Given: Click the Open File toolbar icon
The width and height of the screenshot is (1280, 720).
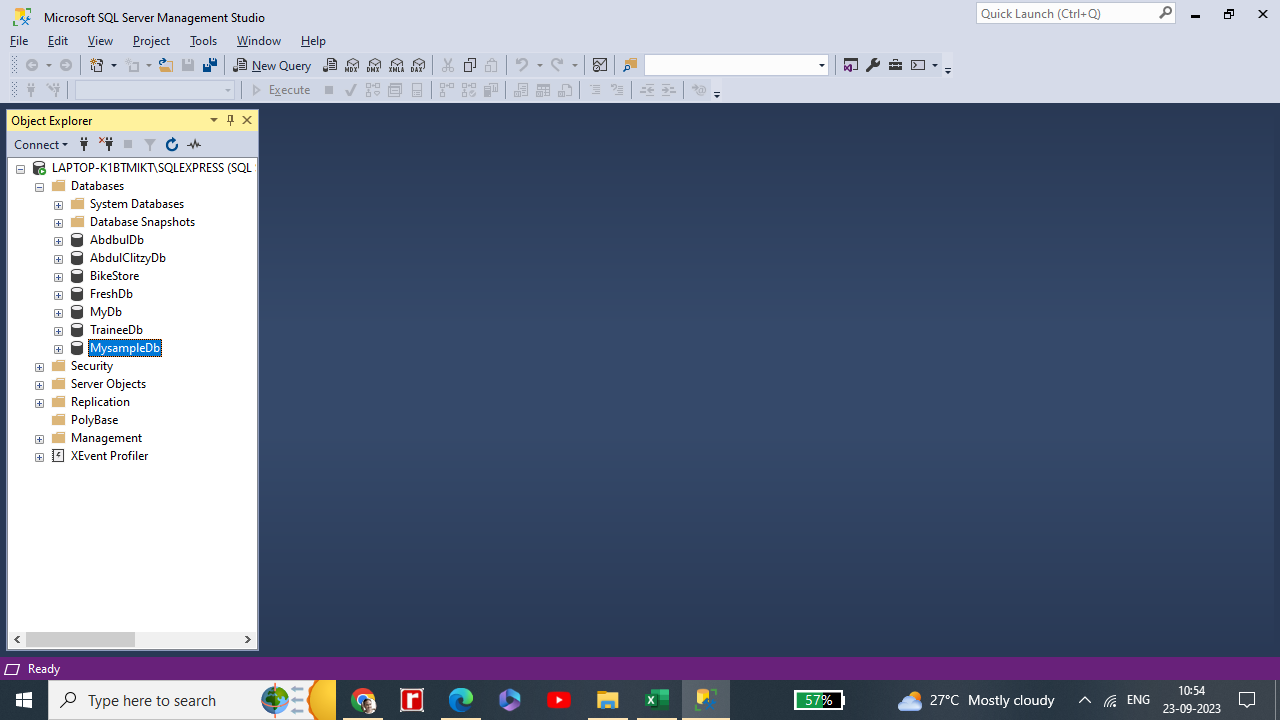Looking at the screenshot, I should 165,65.
